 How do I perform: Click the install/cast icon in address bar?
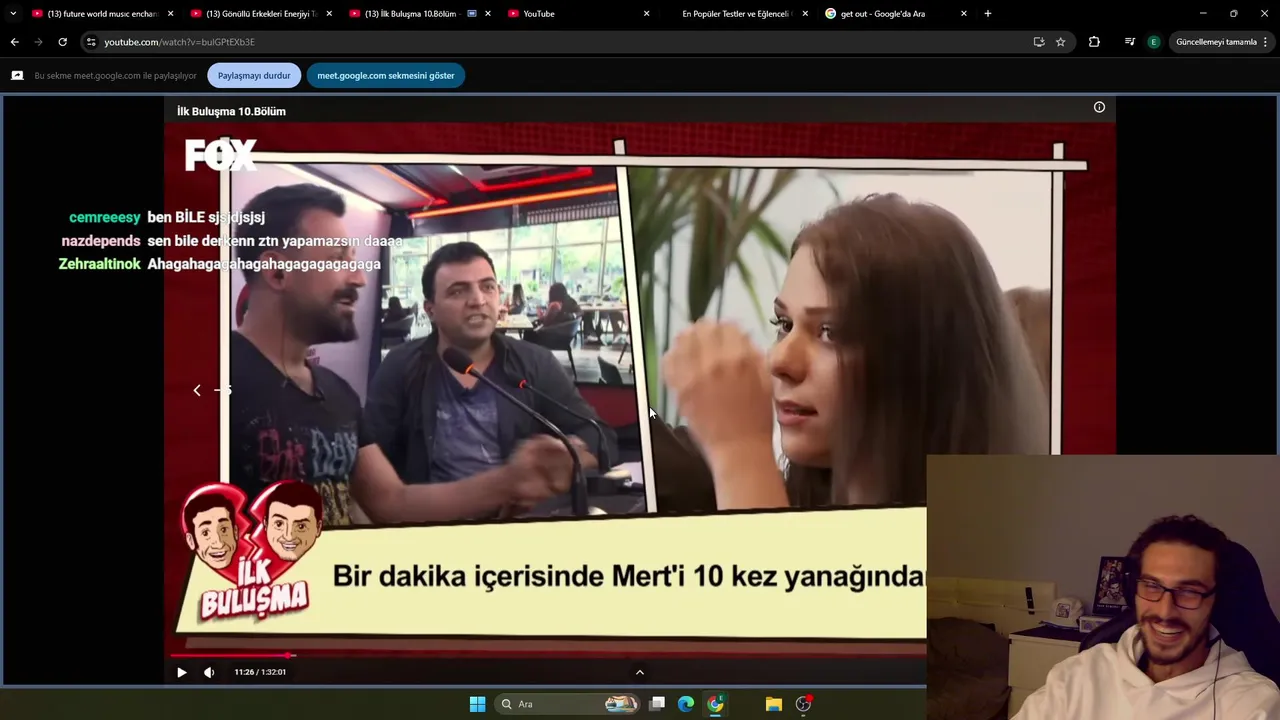[x=1039, y=42]
